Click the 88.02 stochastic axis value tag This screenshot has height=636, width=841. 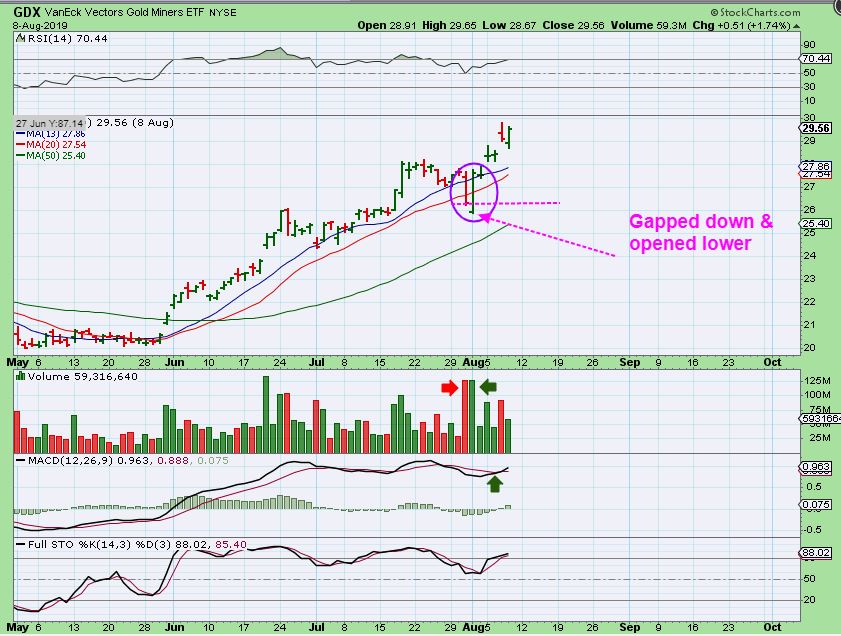pyautogui.click(x=815, y=553)
